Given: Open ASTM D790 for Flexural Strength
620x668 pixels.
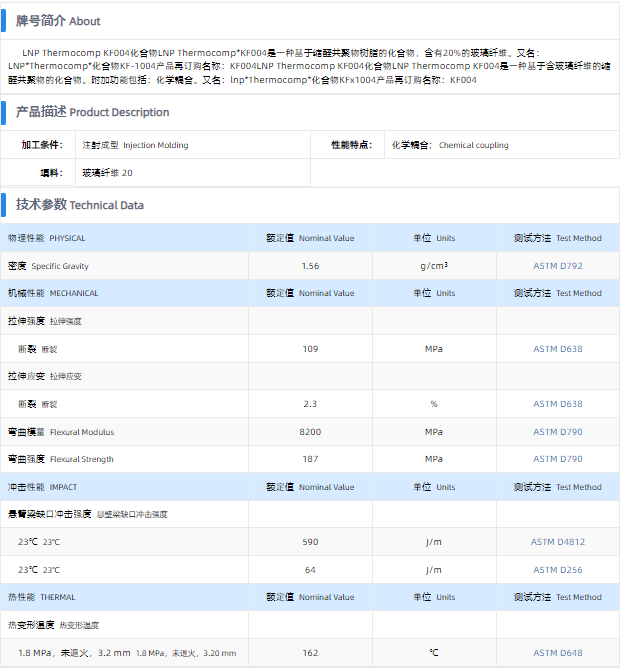Looking at the screenshot, I should [557, 459].
